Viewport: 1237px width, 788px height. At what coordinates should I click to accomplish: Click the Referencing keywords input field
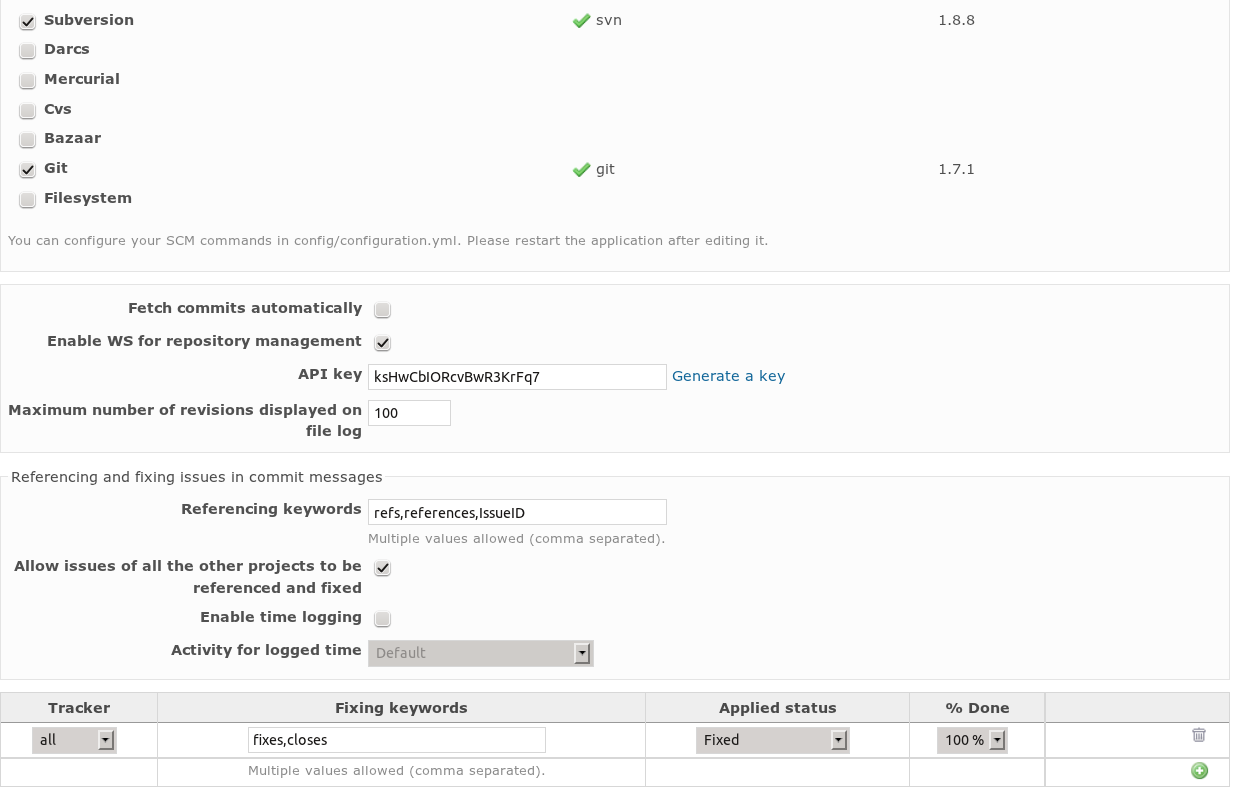click(x=517, y=512)
